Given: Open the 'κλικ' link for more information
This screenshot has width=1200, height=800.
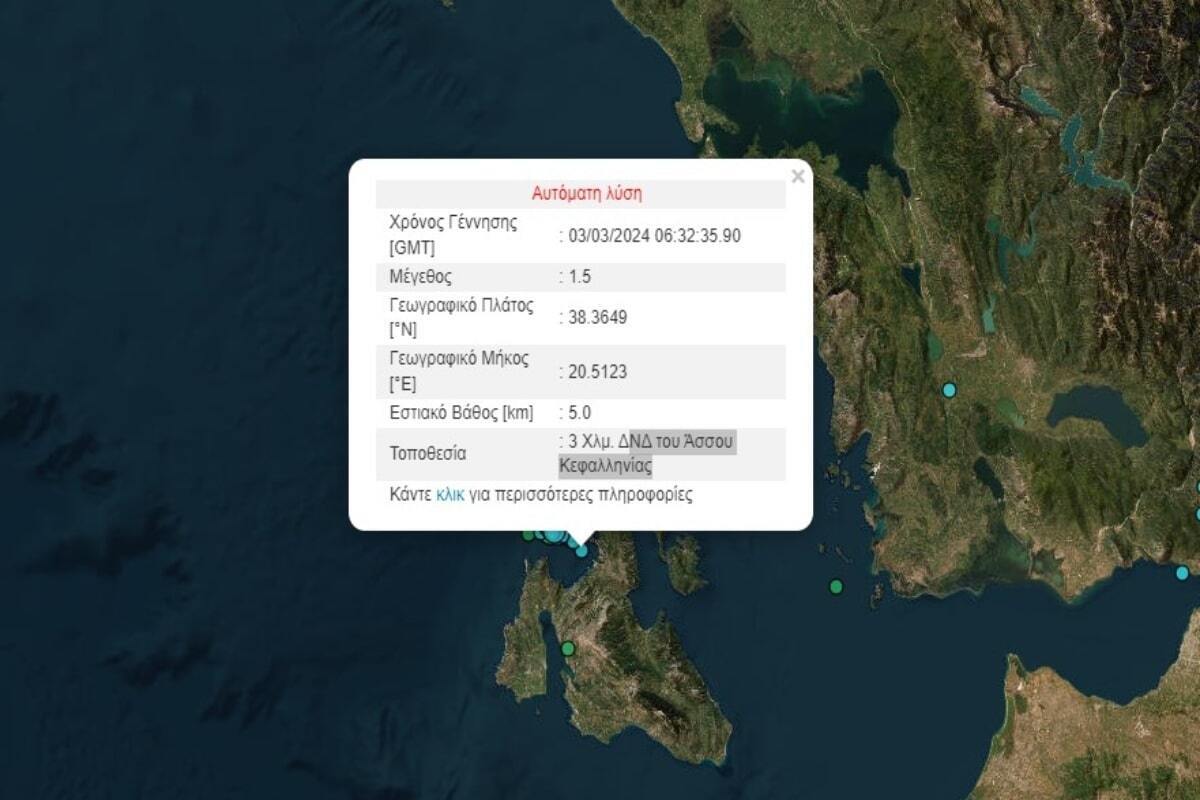Looking at the screenshot, I should tap(450, 494).
